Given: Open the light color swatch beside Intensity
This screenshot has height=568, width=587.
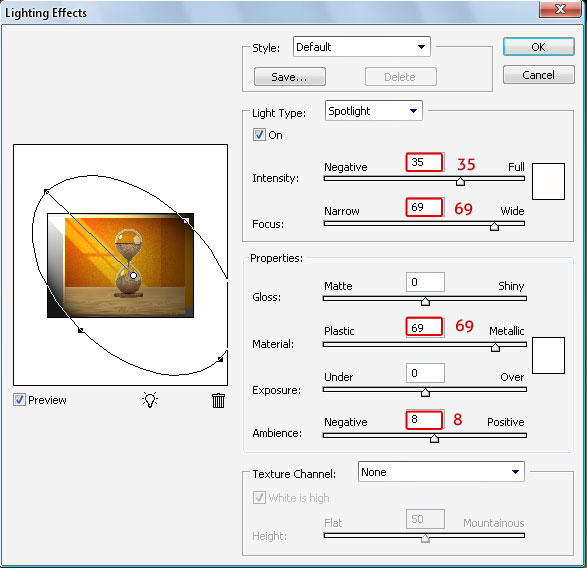Looking at the screenshot, I should [548, 181].
